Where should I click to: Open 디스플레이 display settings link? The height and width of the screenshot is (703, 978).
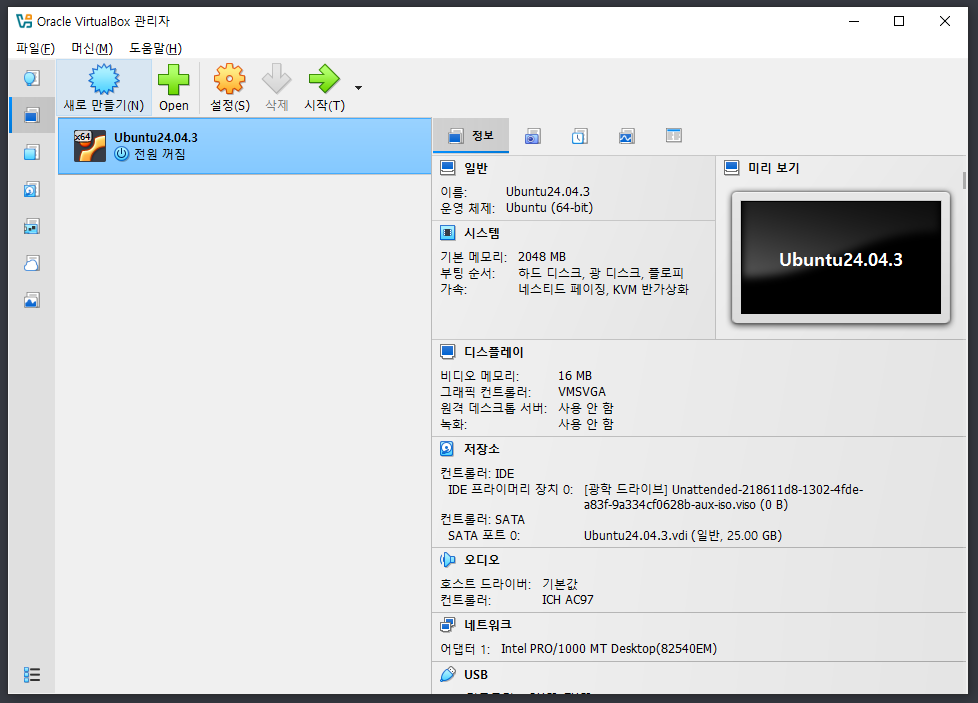pyautogui.click(x=493, y=352)
